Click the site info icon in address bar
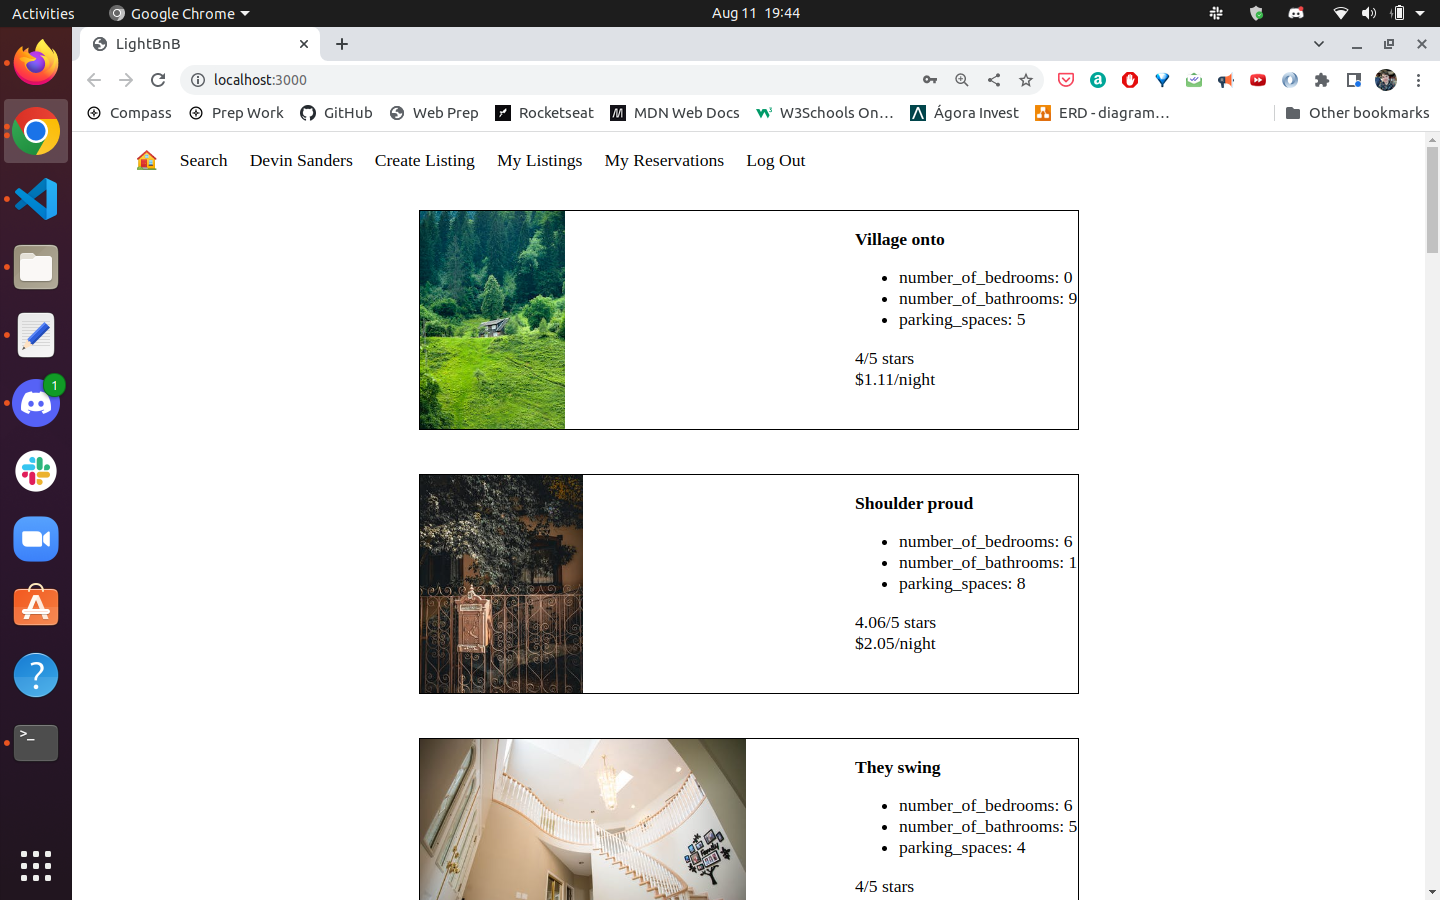The height and width of the screenshot is (900, 1440). coord(197,80)
